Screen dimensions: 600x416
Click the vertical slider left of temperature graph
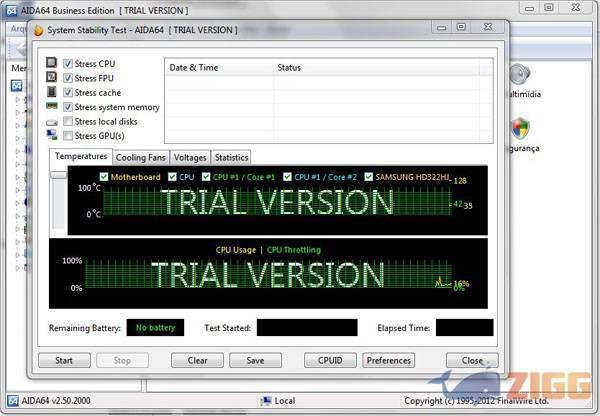(59, 198)
